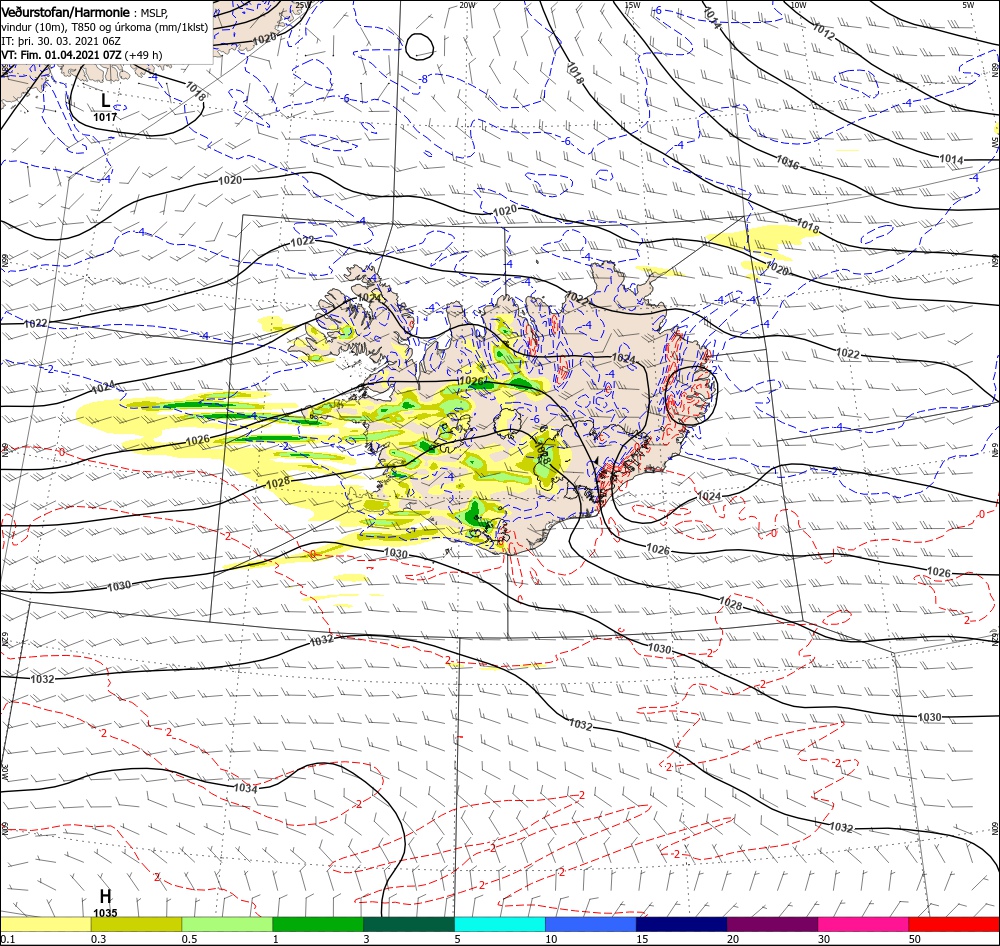Click the light green 0.5 legend swatch

coord(227,924)
